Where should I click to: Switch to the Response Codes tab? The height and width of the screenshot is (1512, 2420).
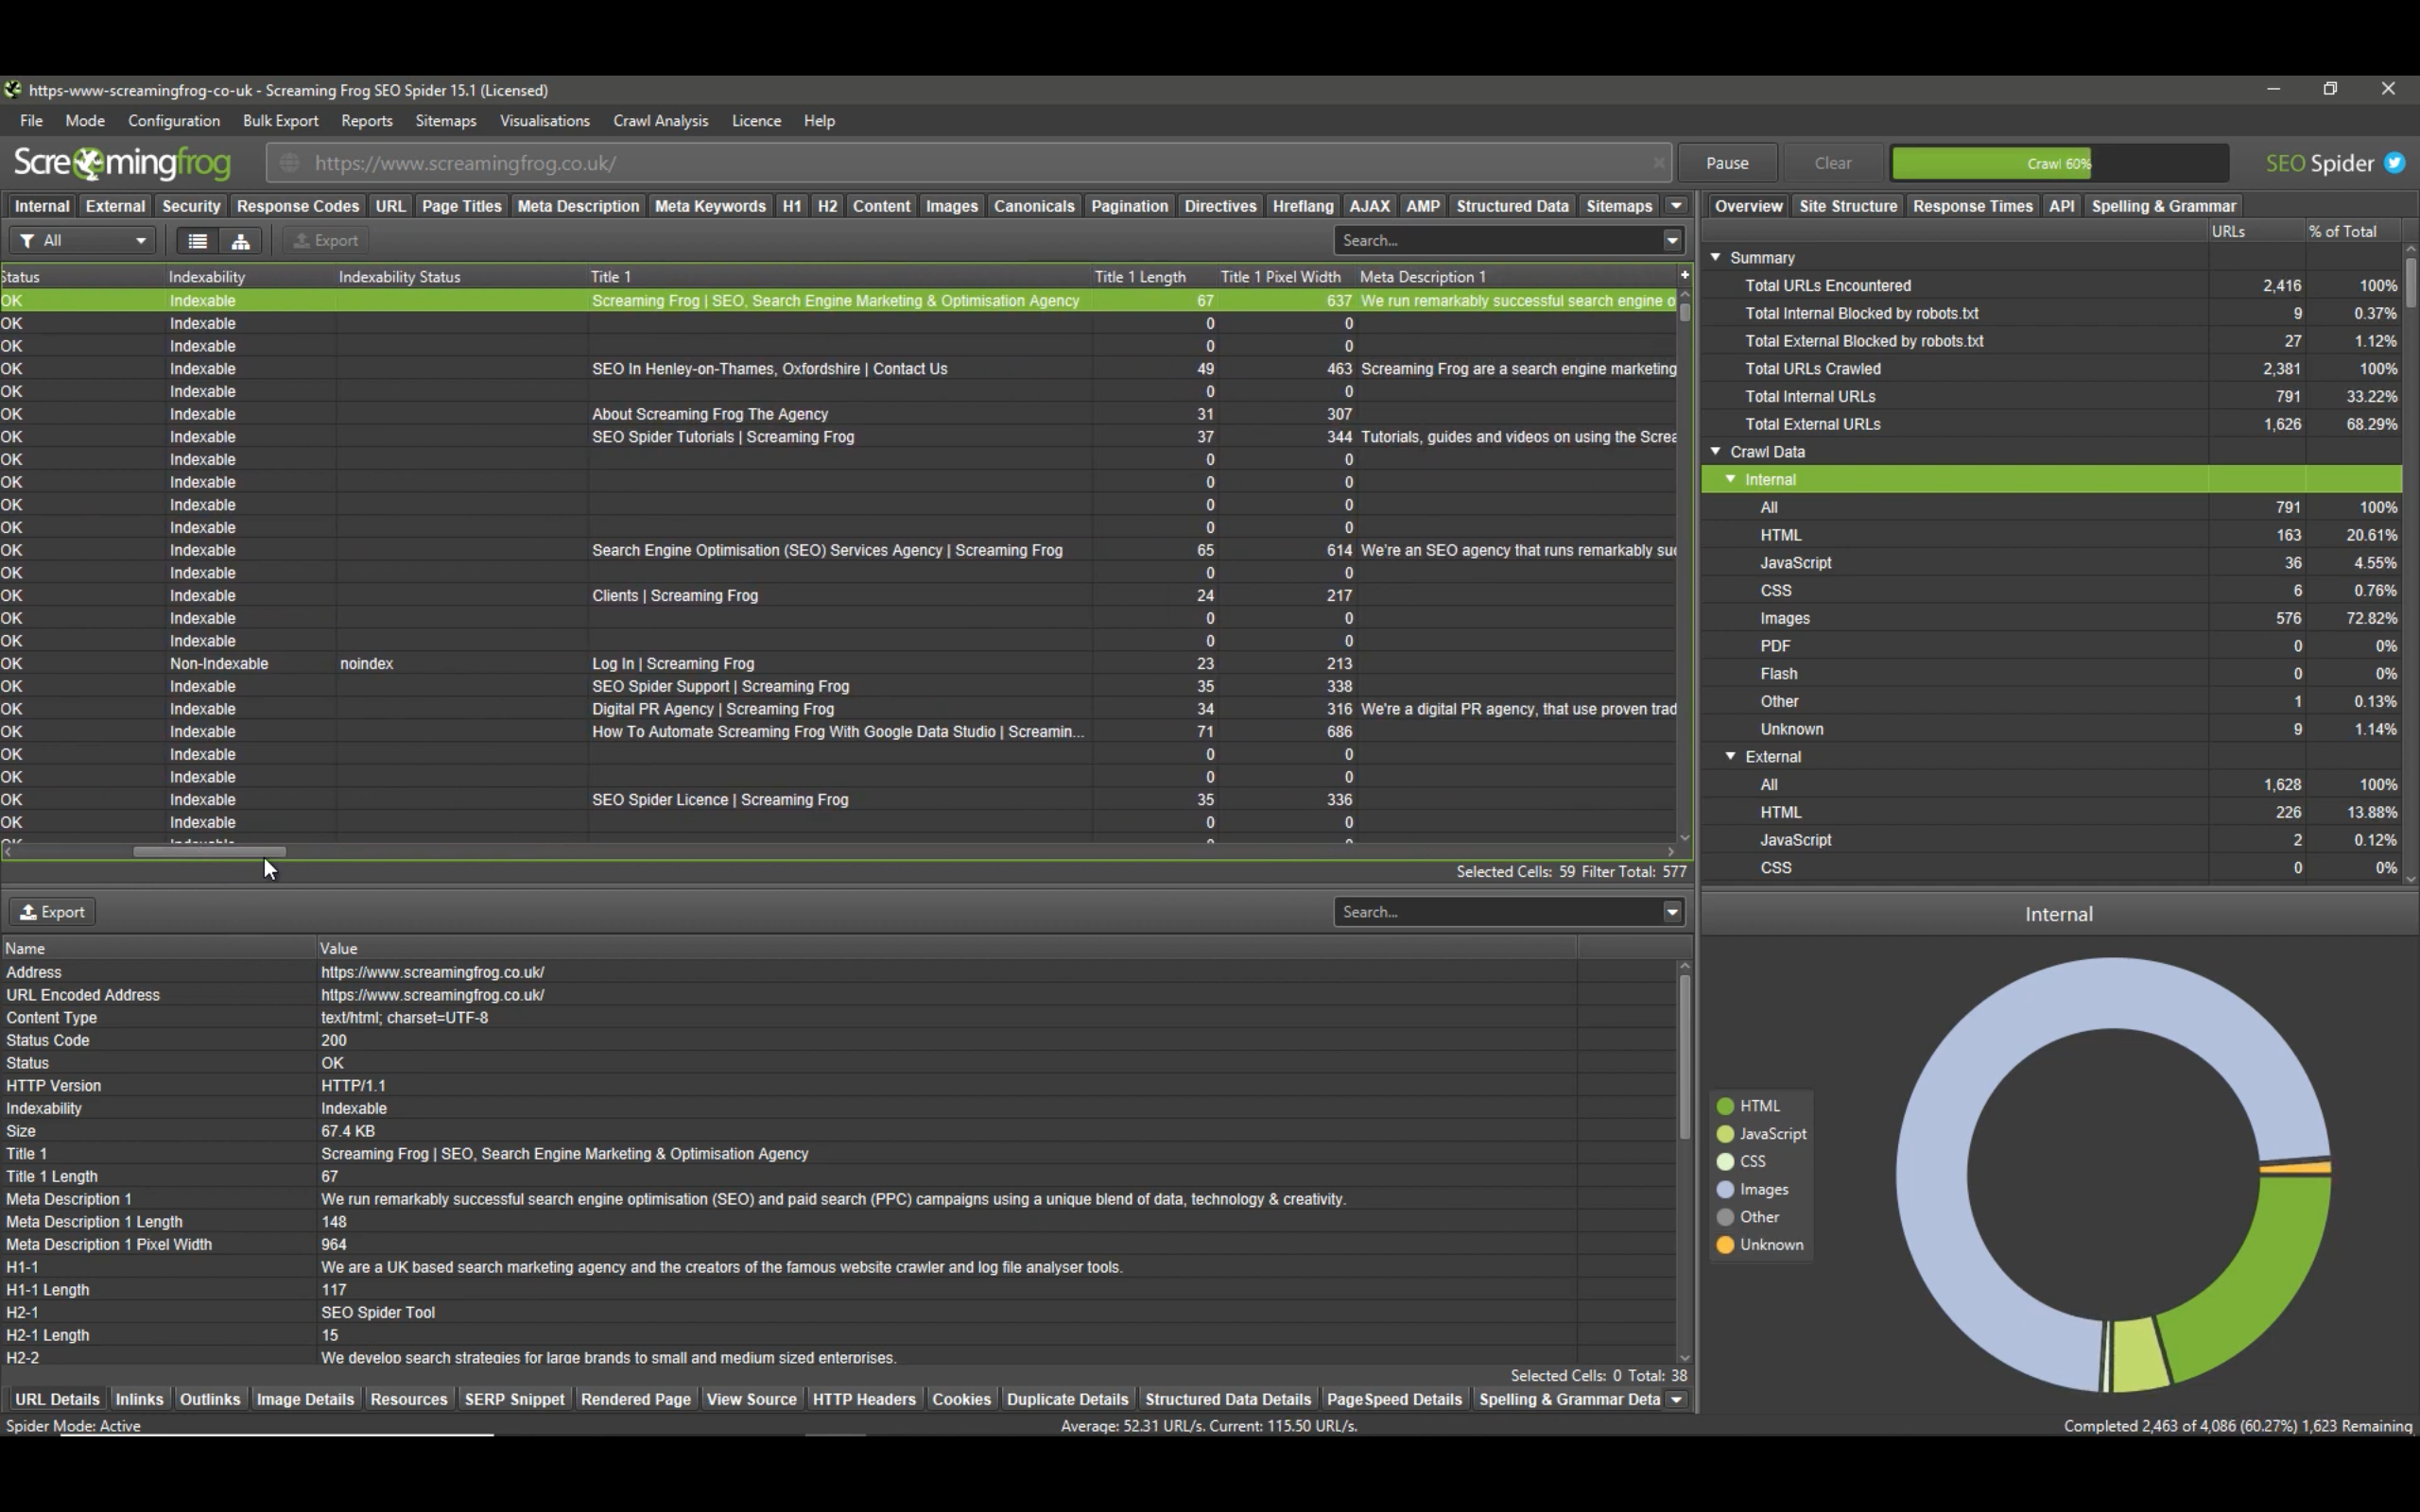pyautogui.click(x=298, y=206)
